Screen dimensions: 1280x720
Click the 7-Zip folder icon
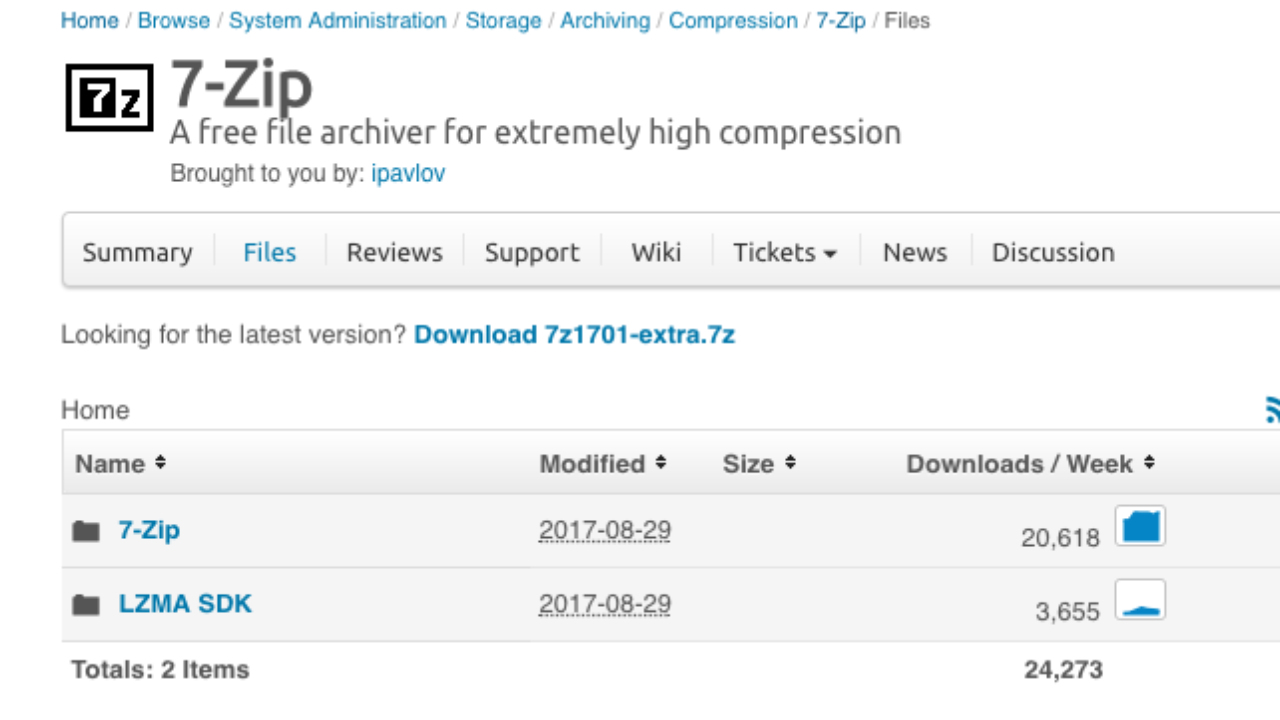(86, 530)
